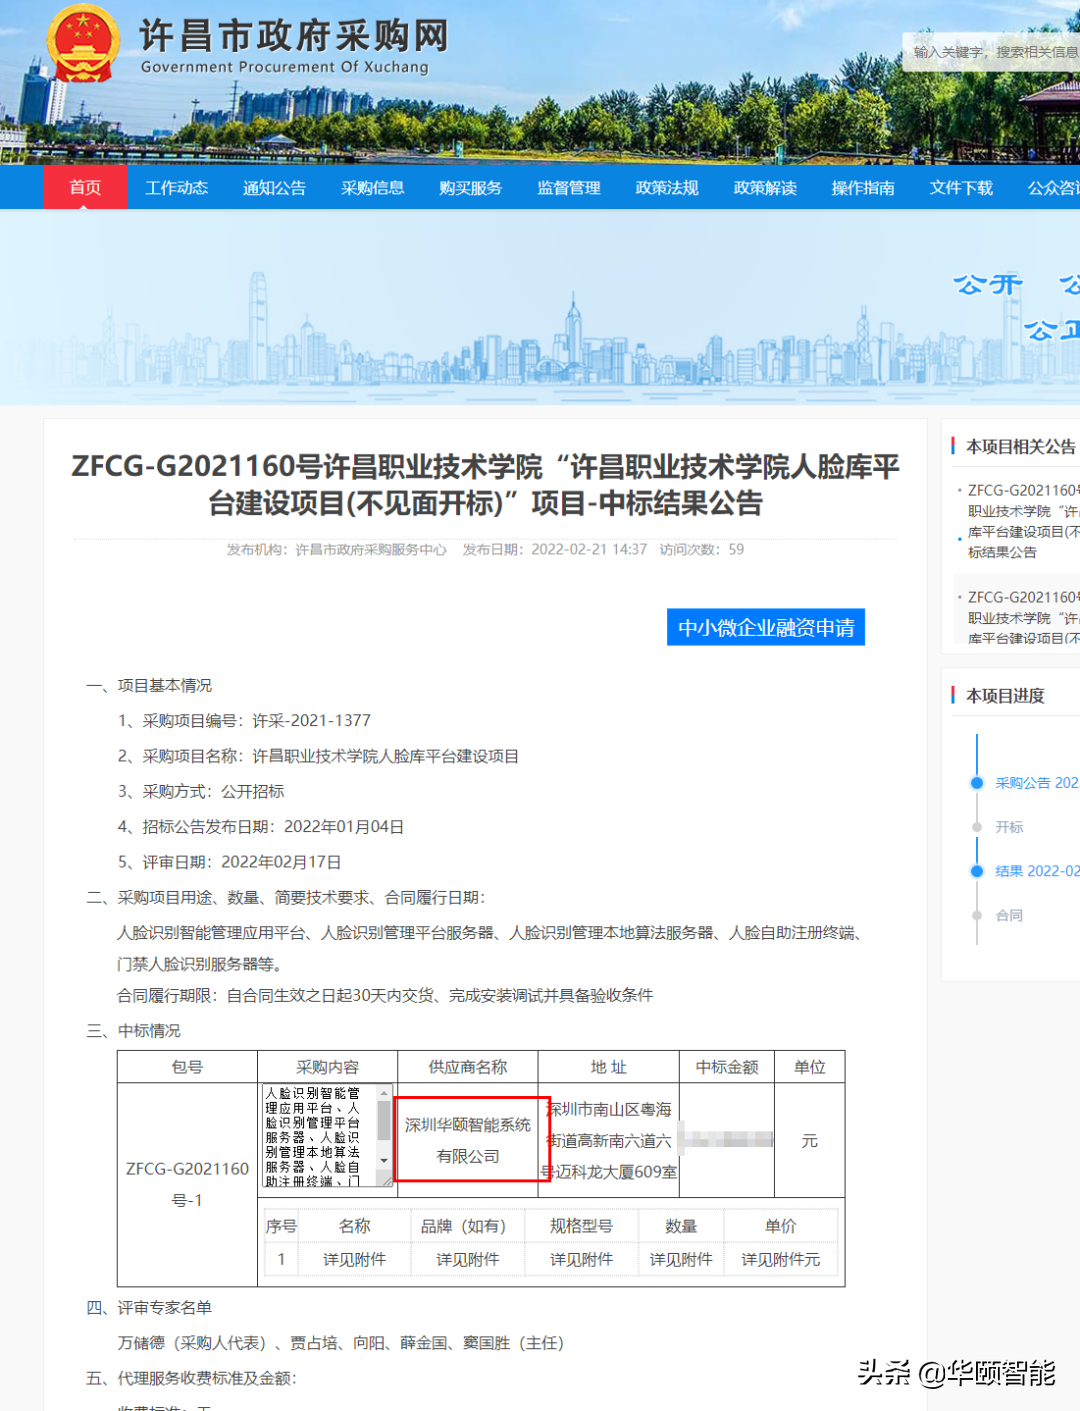
Task: Click the ZFCG-G2021160号-1 package cell
Action: pyautogui.click(x=187, y=1184)
